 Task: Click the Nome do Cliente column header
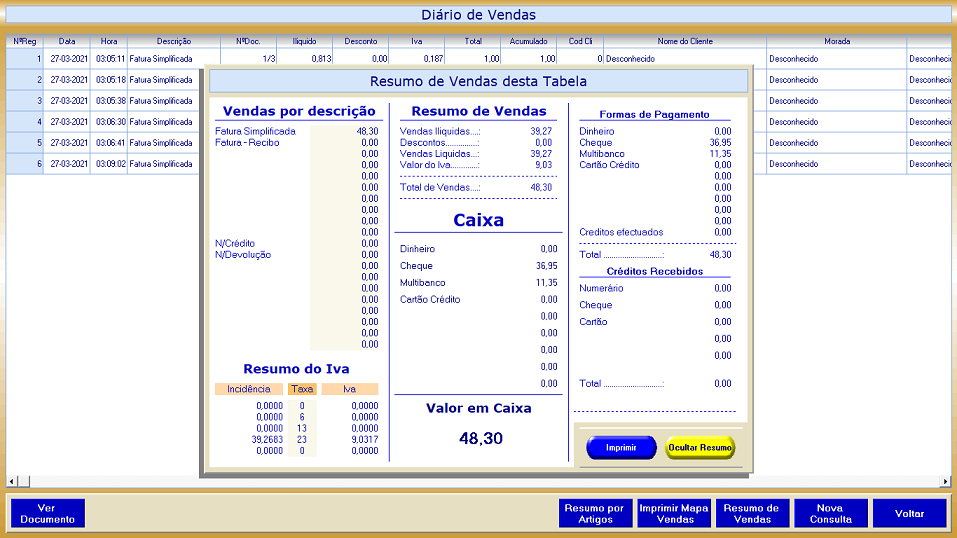click(x=684, y=42)
